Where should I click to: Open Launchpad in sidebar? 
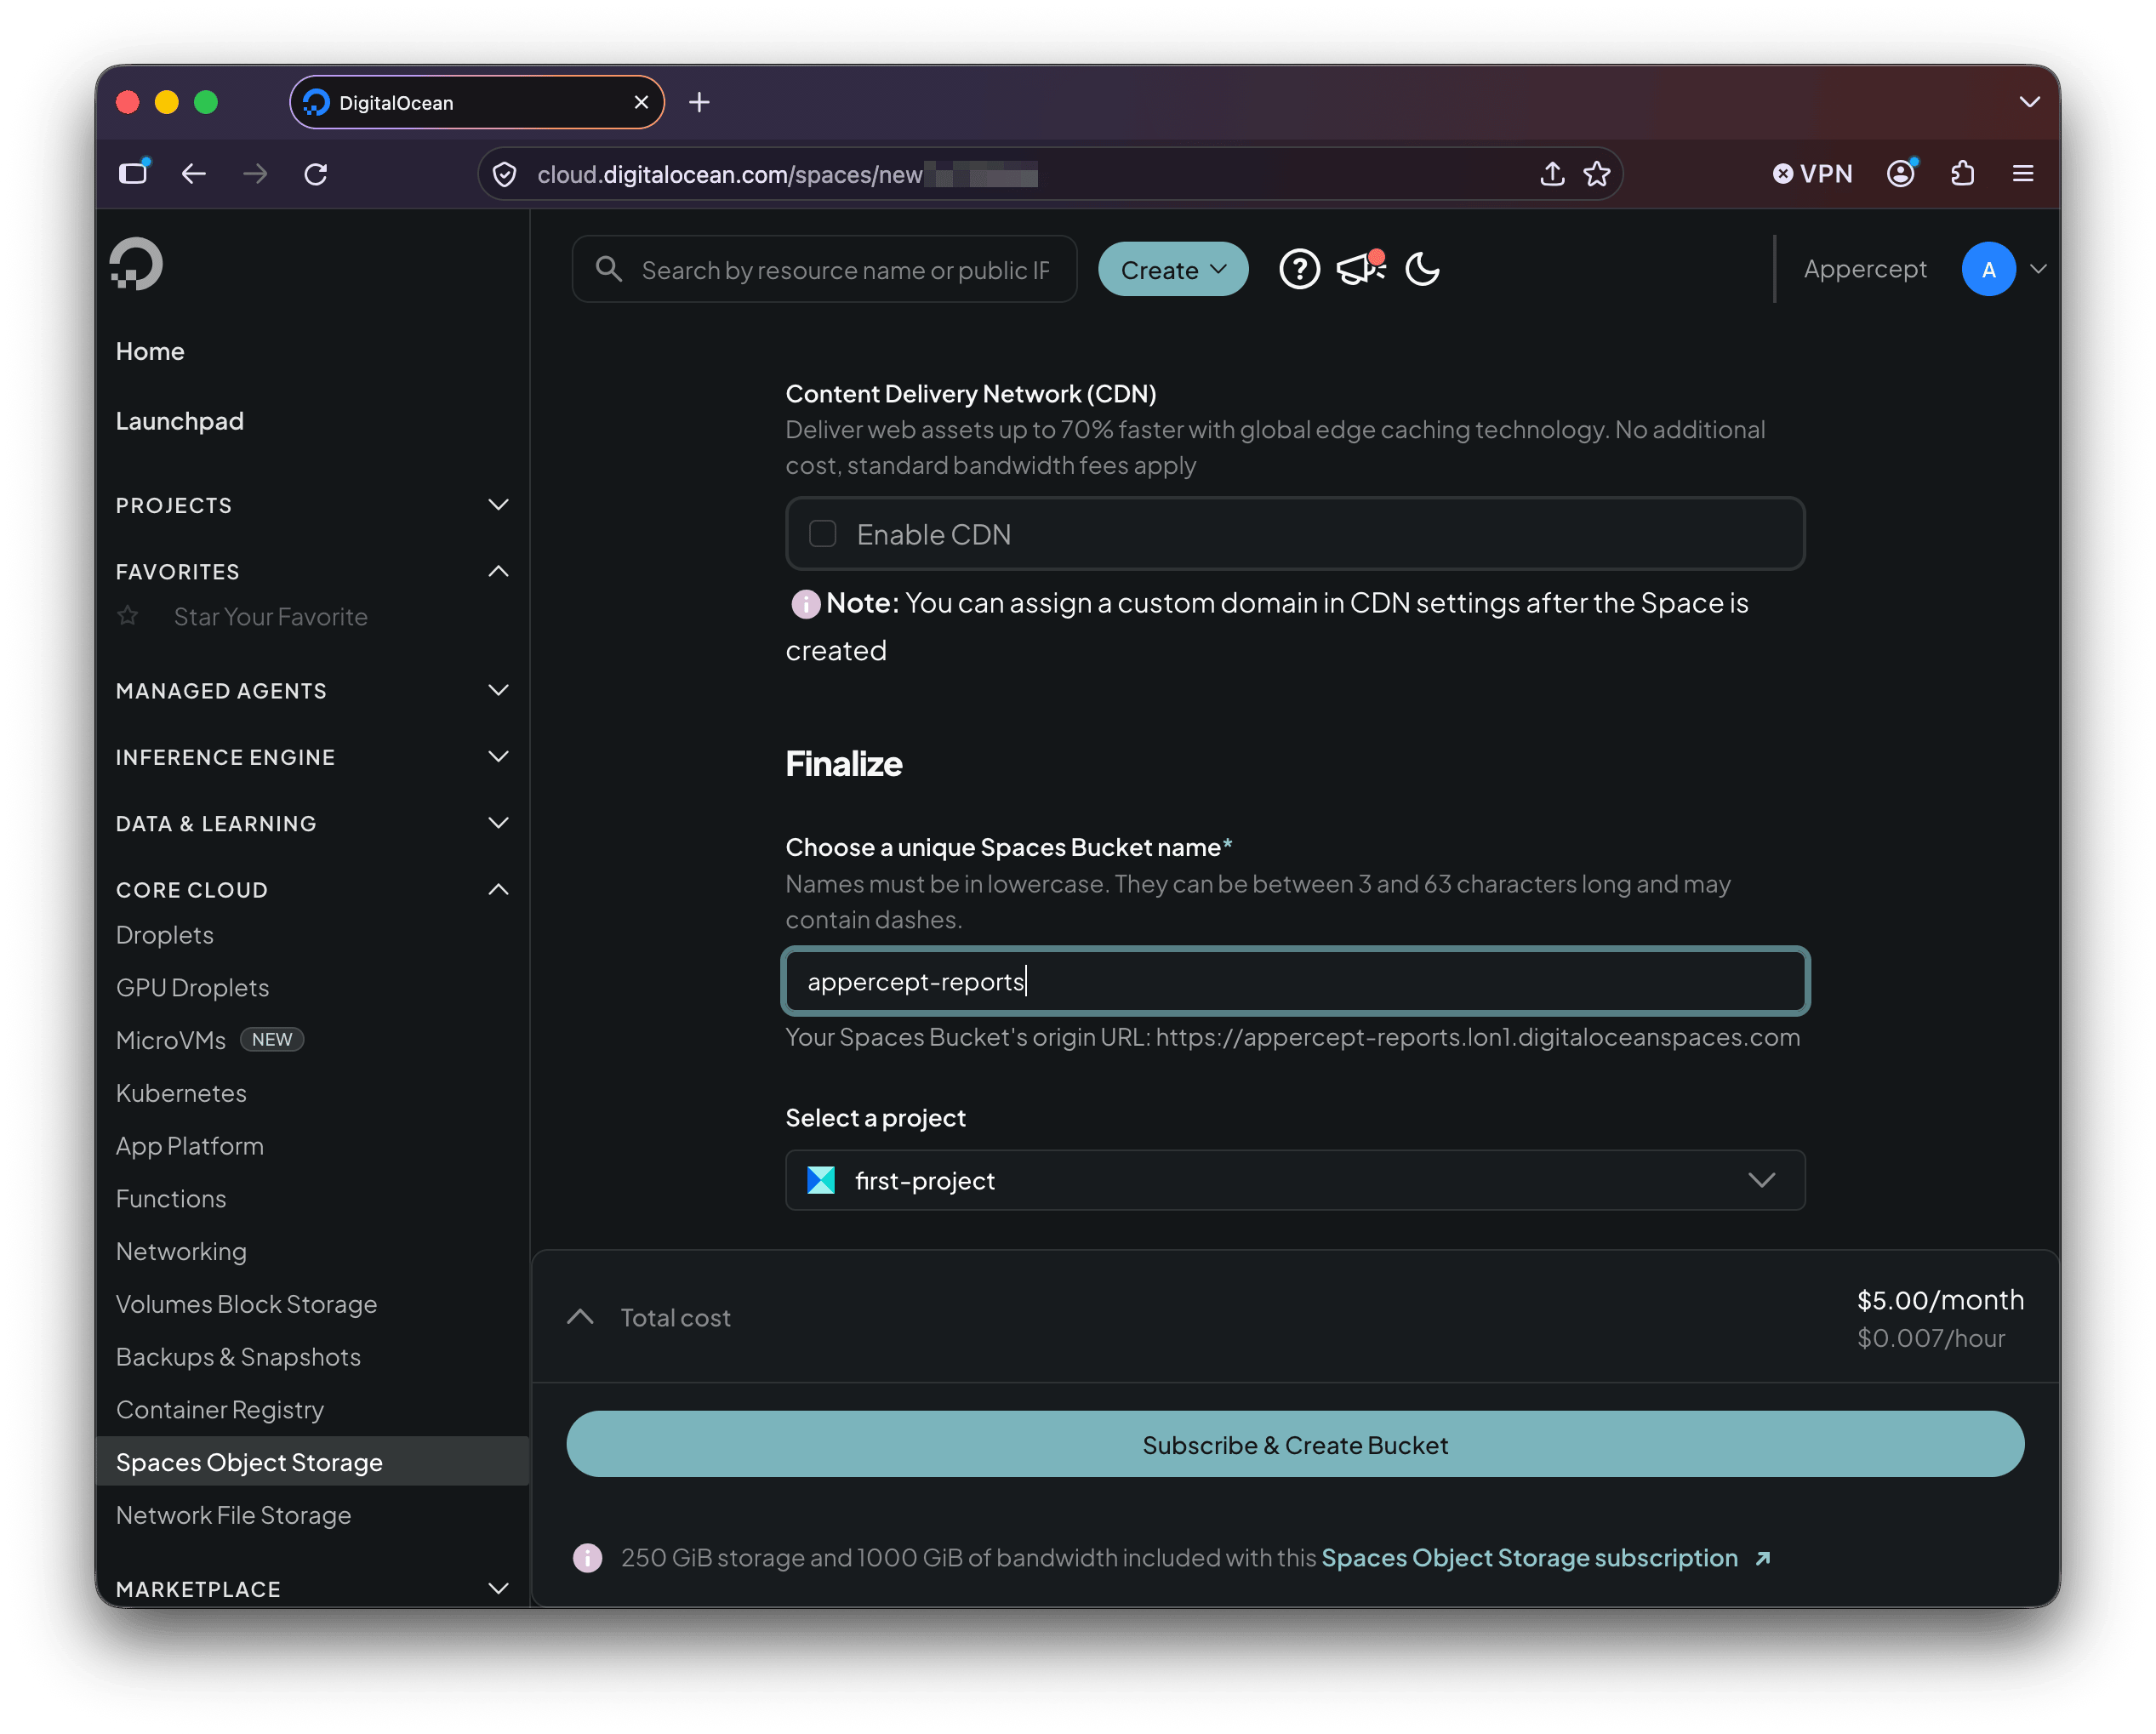[180, 421]
